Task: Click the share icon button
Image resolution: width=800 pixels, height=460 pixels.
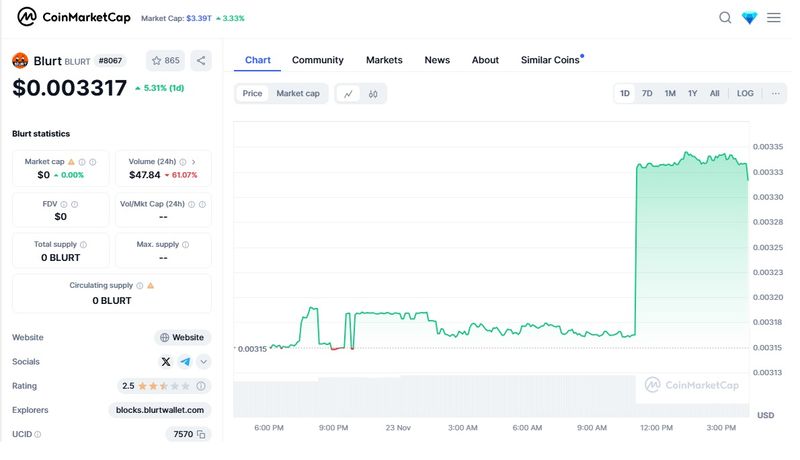Action: click(x=201, y=60)
